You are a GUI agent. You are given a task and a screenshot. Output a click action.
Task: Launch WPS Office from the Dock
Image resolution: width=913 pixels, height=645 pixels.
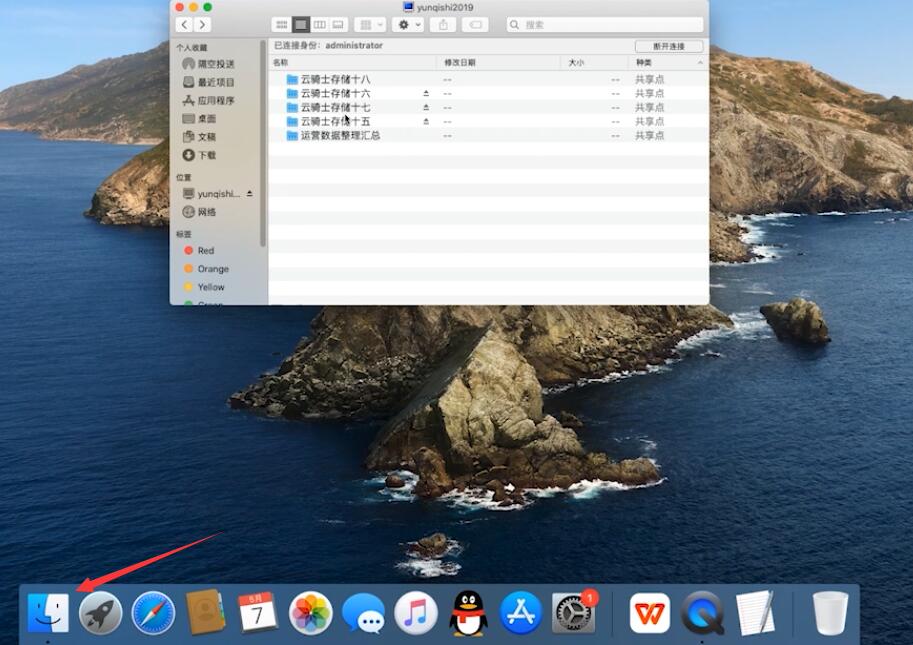click(649, 613)
